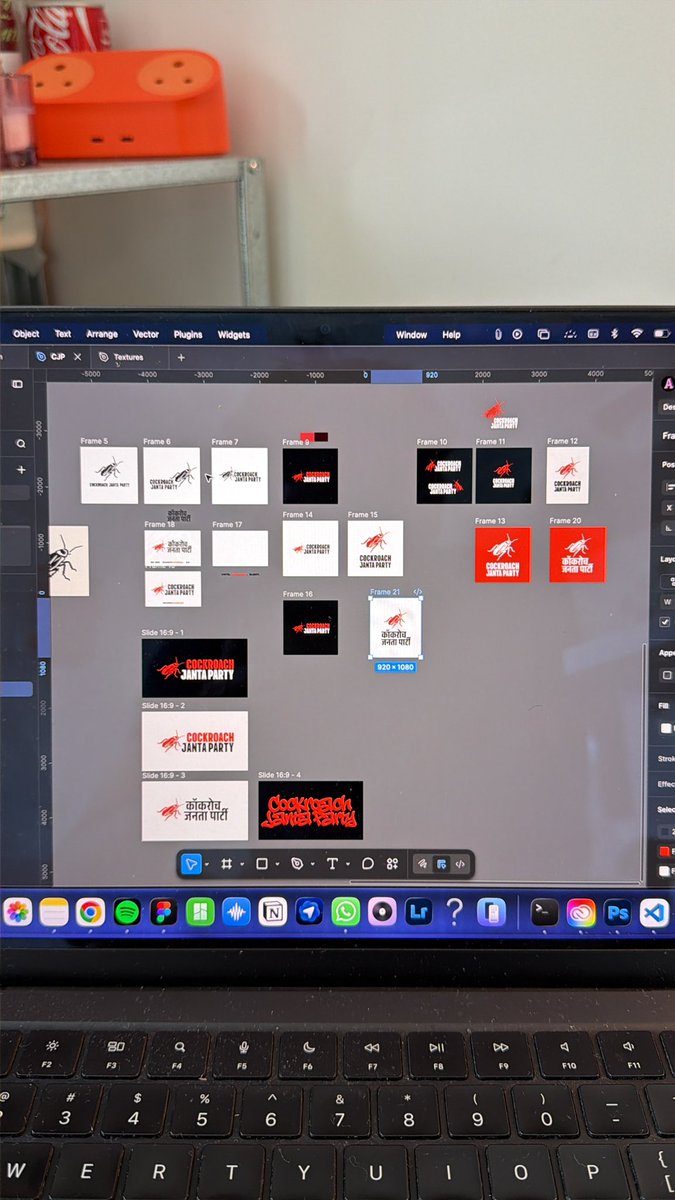675x1200 pixels.
Task: Select Frame 13 red logo artboard
Action: point(503,554)
